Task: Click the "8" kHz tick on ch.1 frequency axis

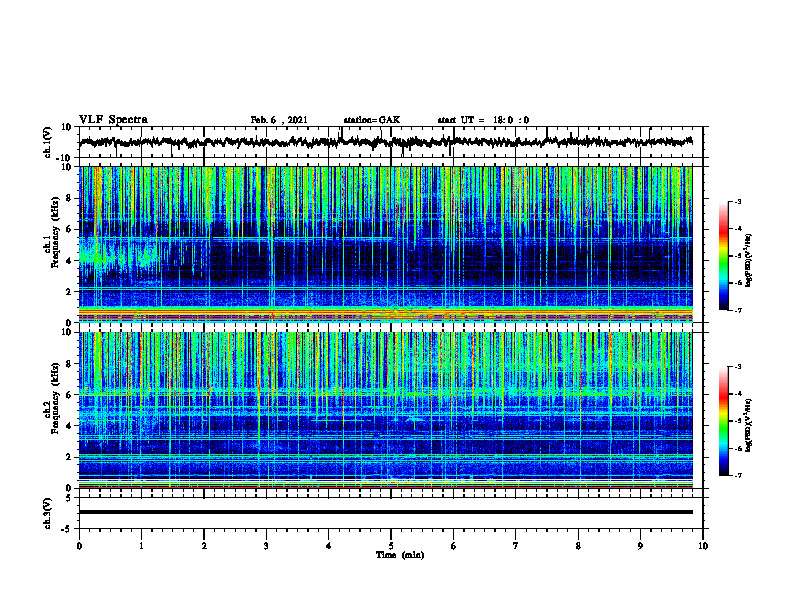Action: click(x=69, y=198)
